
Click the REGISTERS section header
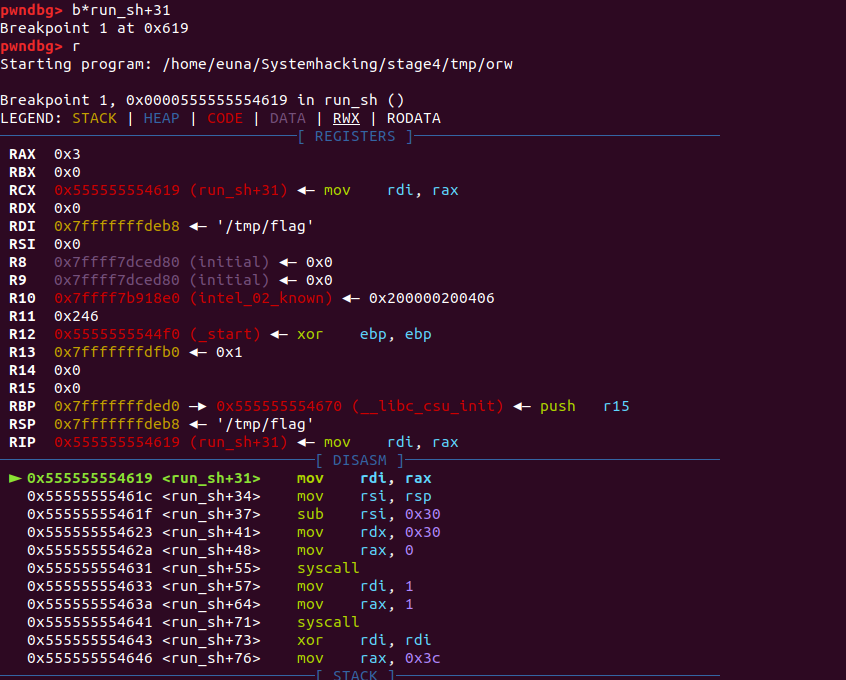355,136
